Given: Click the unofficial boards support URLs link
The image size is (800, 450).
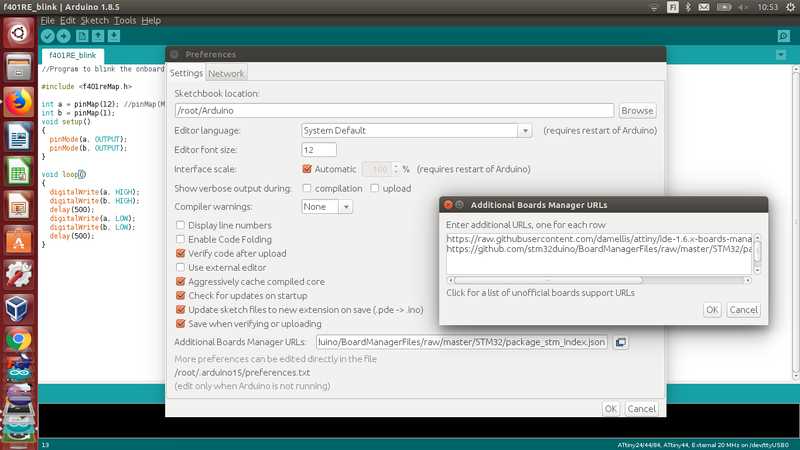Looking at the screenshot, I should tap(540, 293).
